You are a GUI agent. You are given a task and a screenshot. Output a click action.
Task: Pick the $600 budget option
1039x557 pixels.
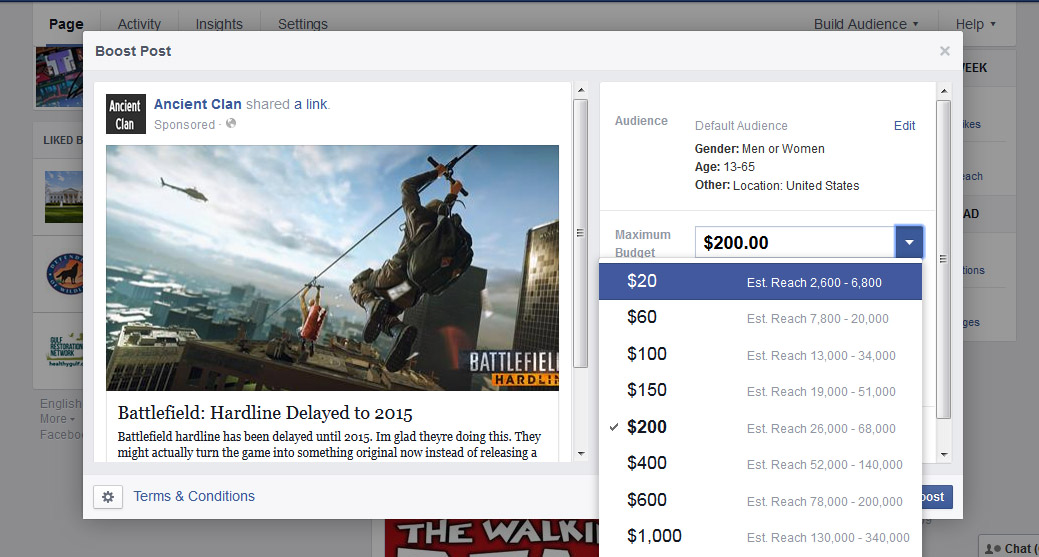[760, 500]
